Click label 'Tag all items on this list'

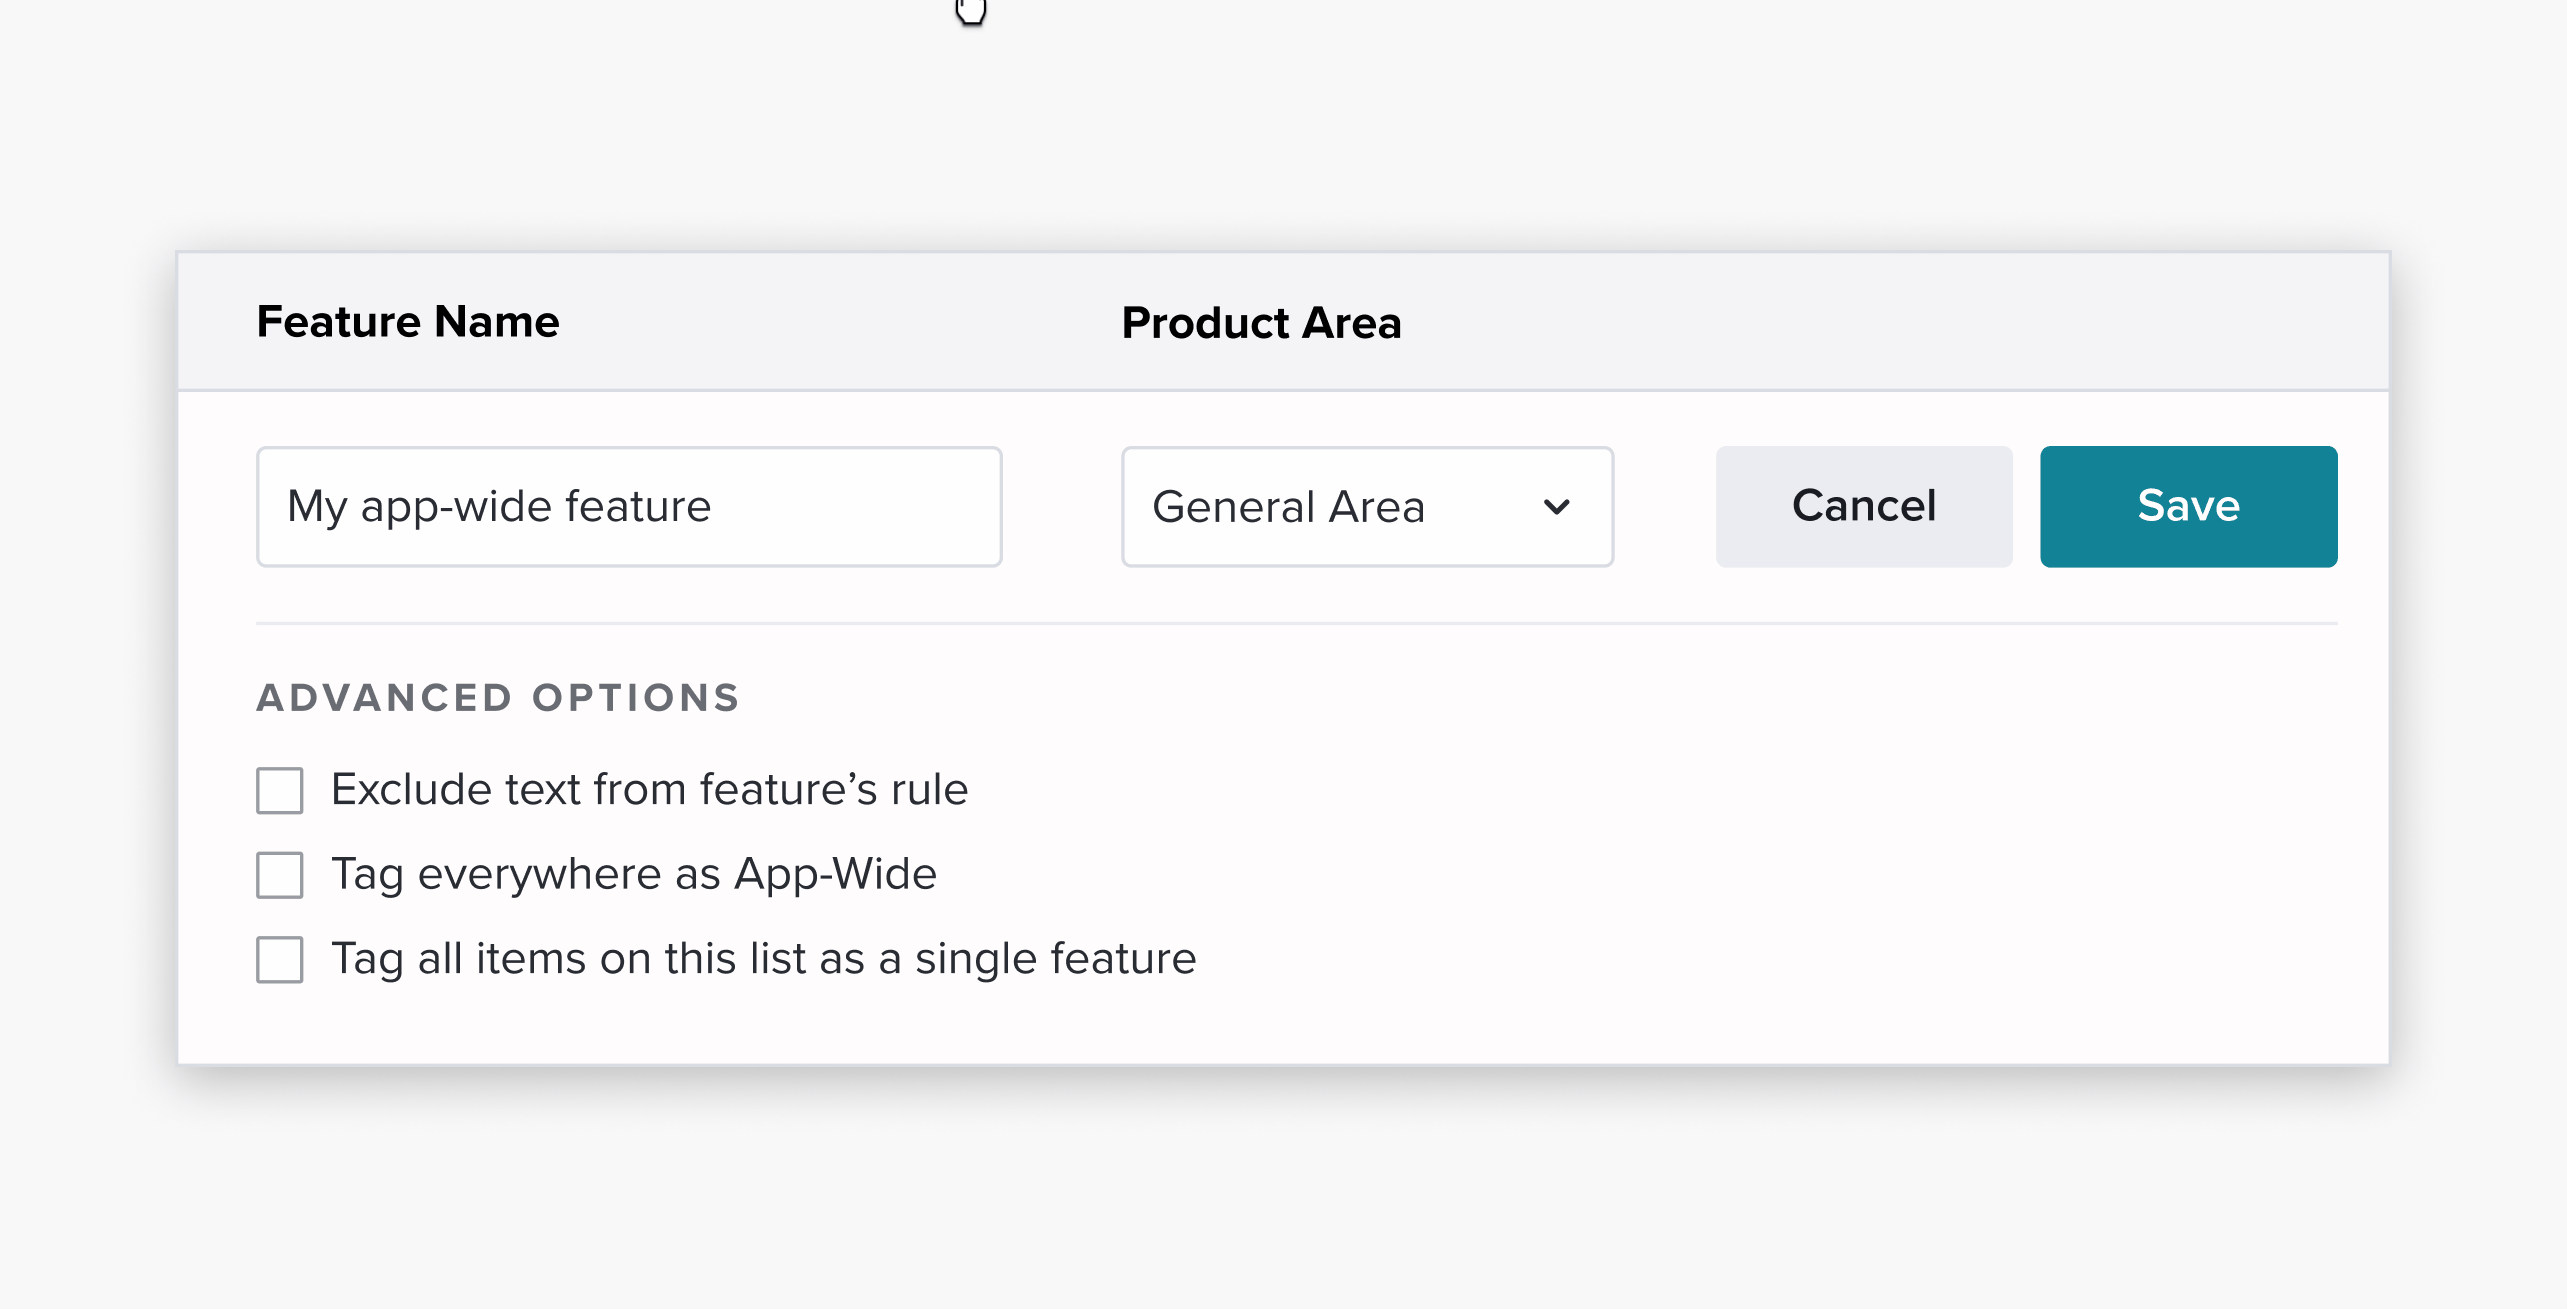click(569, 958)
